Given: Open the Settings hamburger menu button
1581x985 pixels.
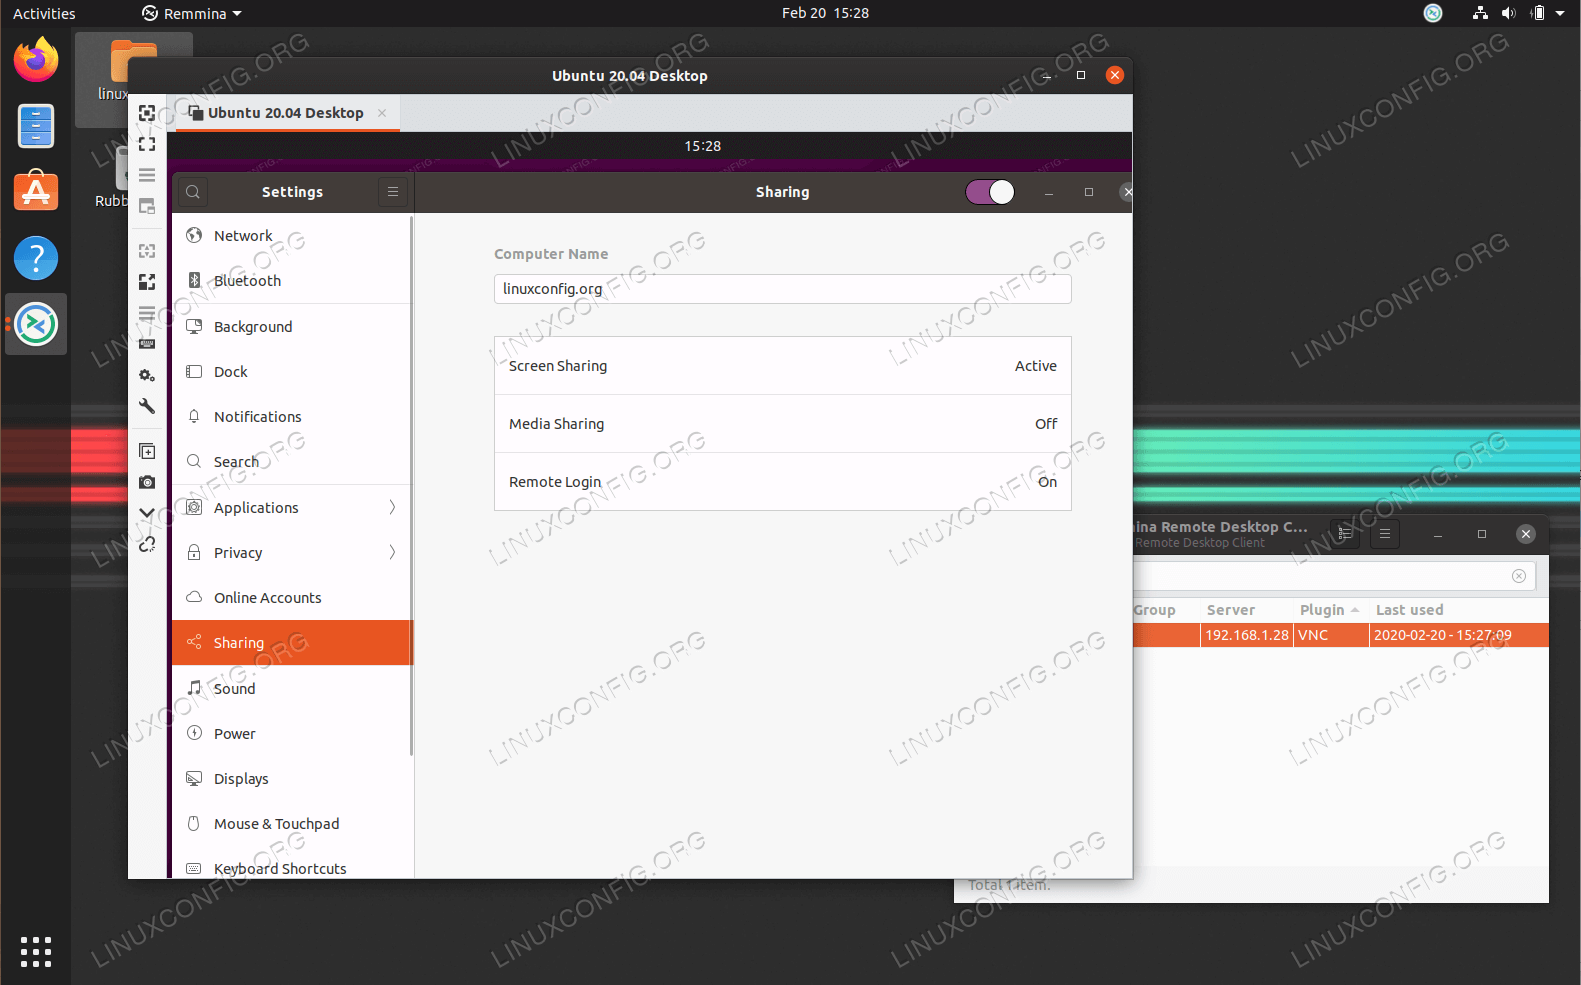Looking at the screenshot, I should 393,192.
